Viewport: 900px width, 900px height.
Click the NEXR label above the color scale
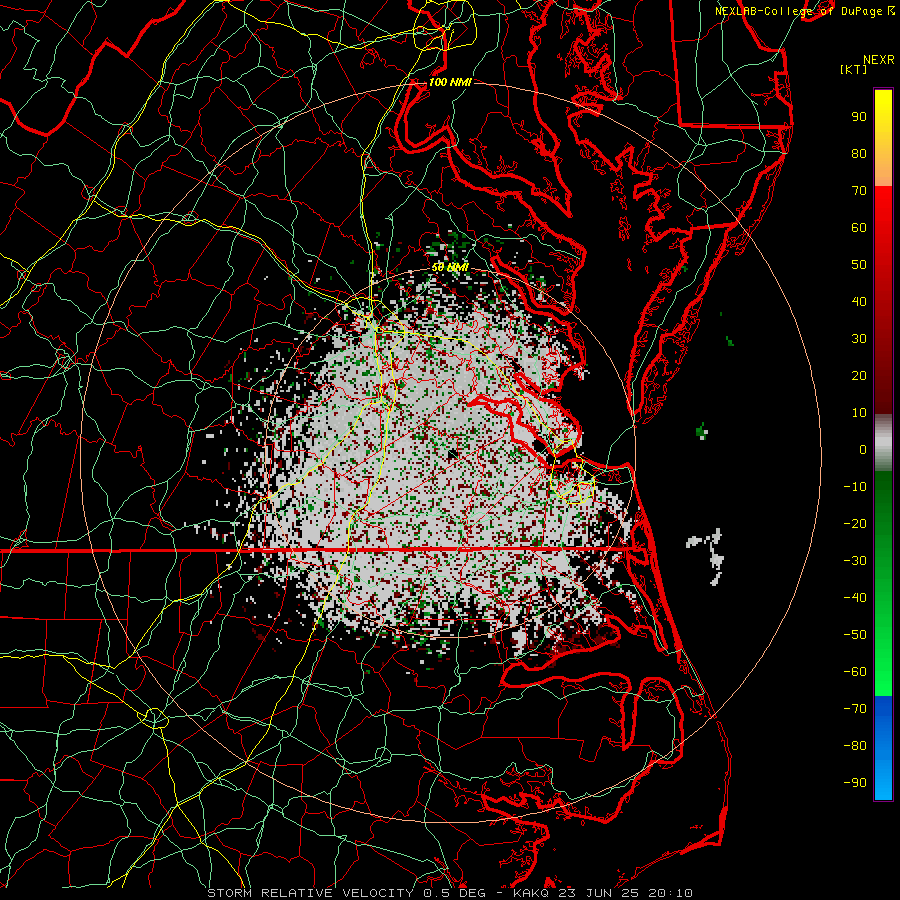[879, 60]
